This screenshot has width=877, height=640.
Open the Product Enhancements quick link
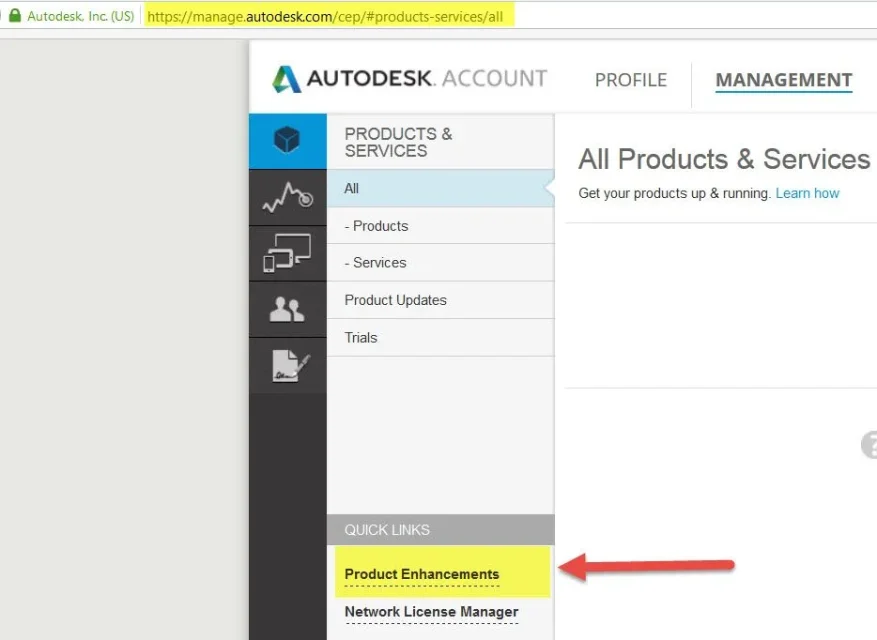[422, 574]
